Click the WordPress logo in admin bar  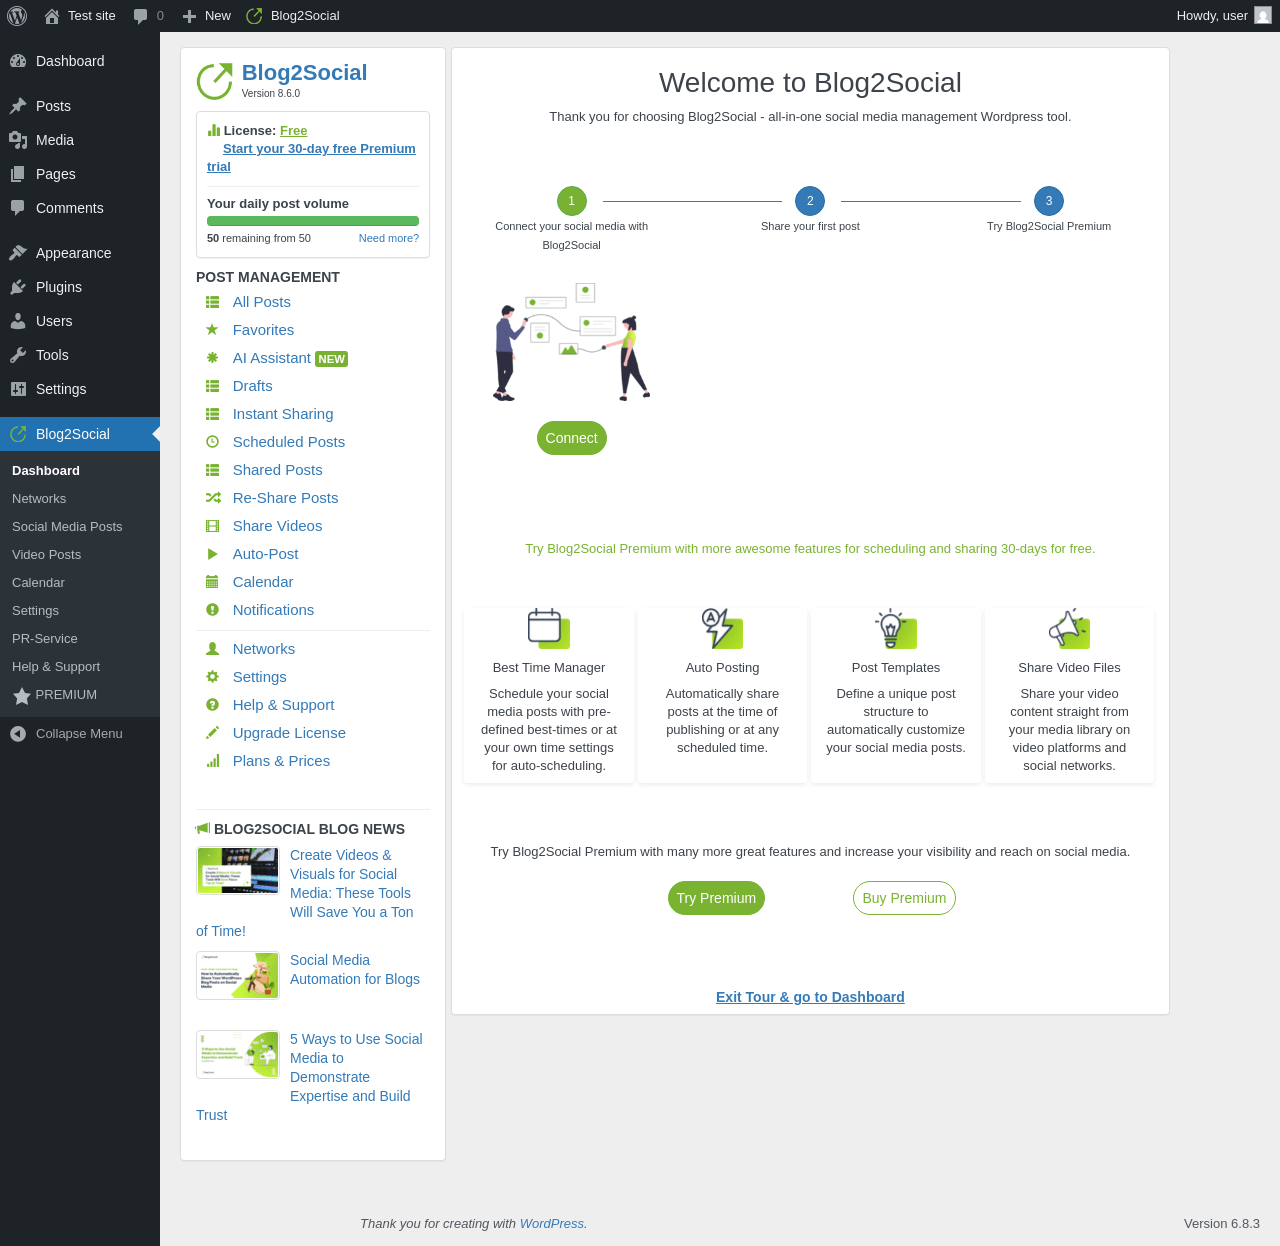point(17,16)
